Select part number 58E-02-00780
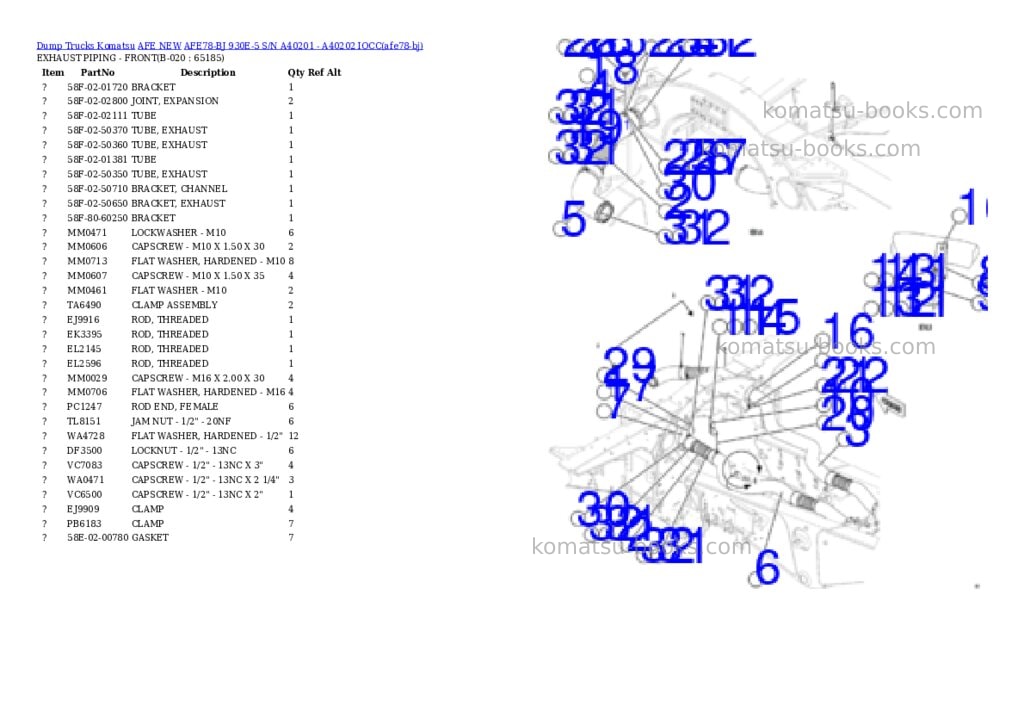Screen dimensions: 1024x725 point(97,538)
